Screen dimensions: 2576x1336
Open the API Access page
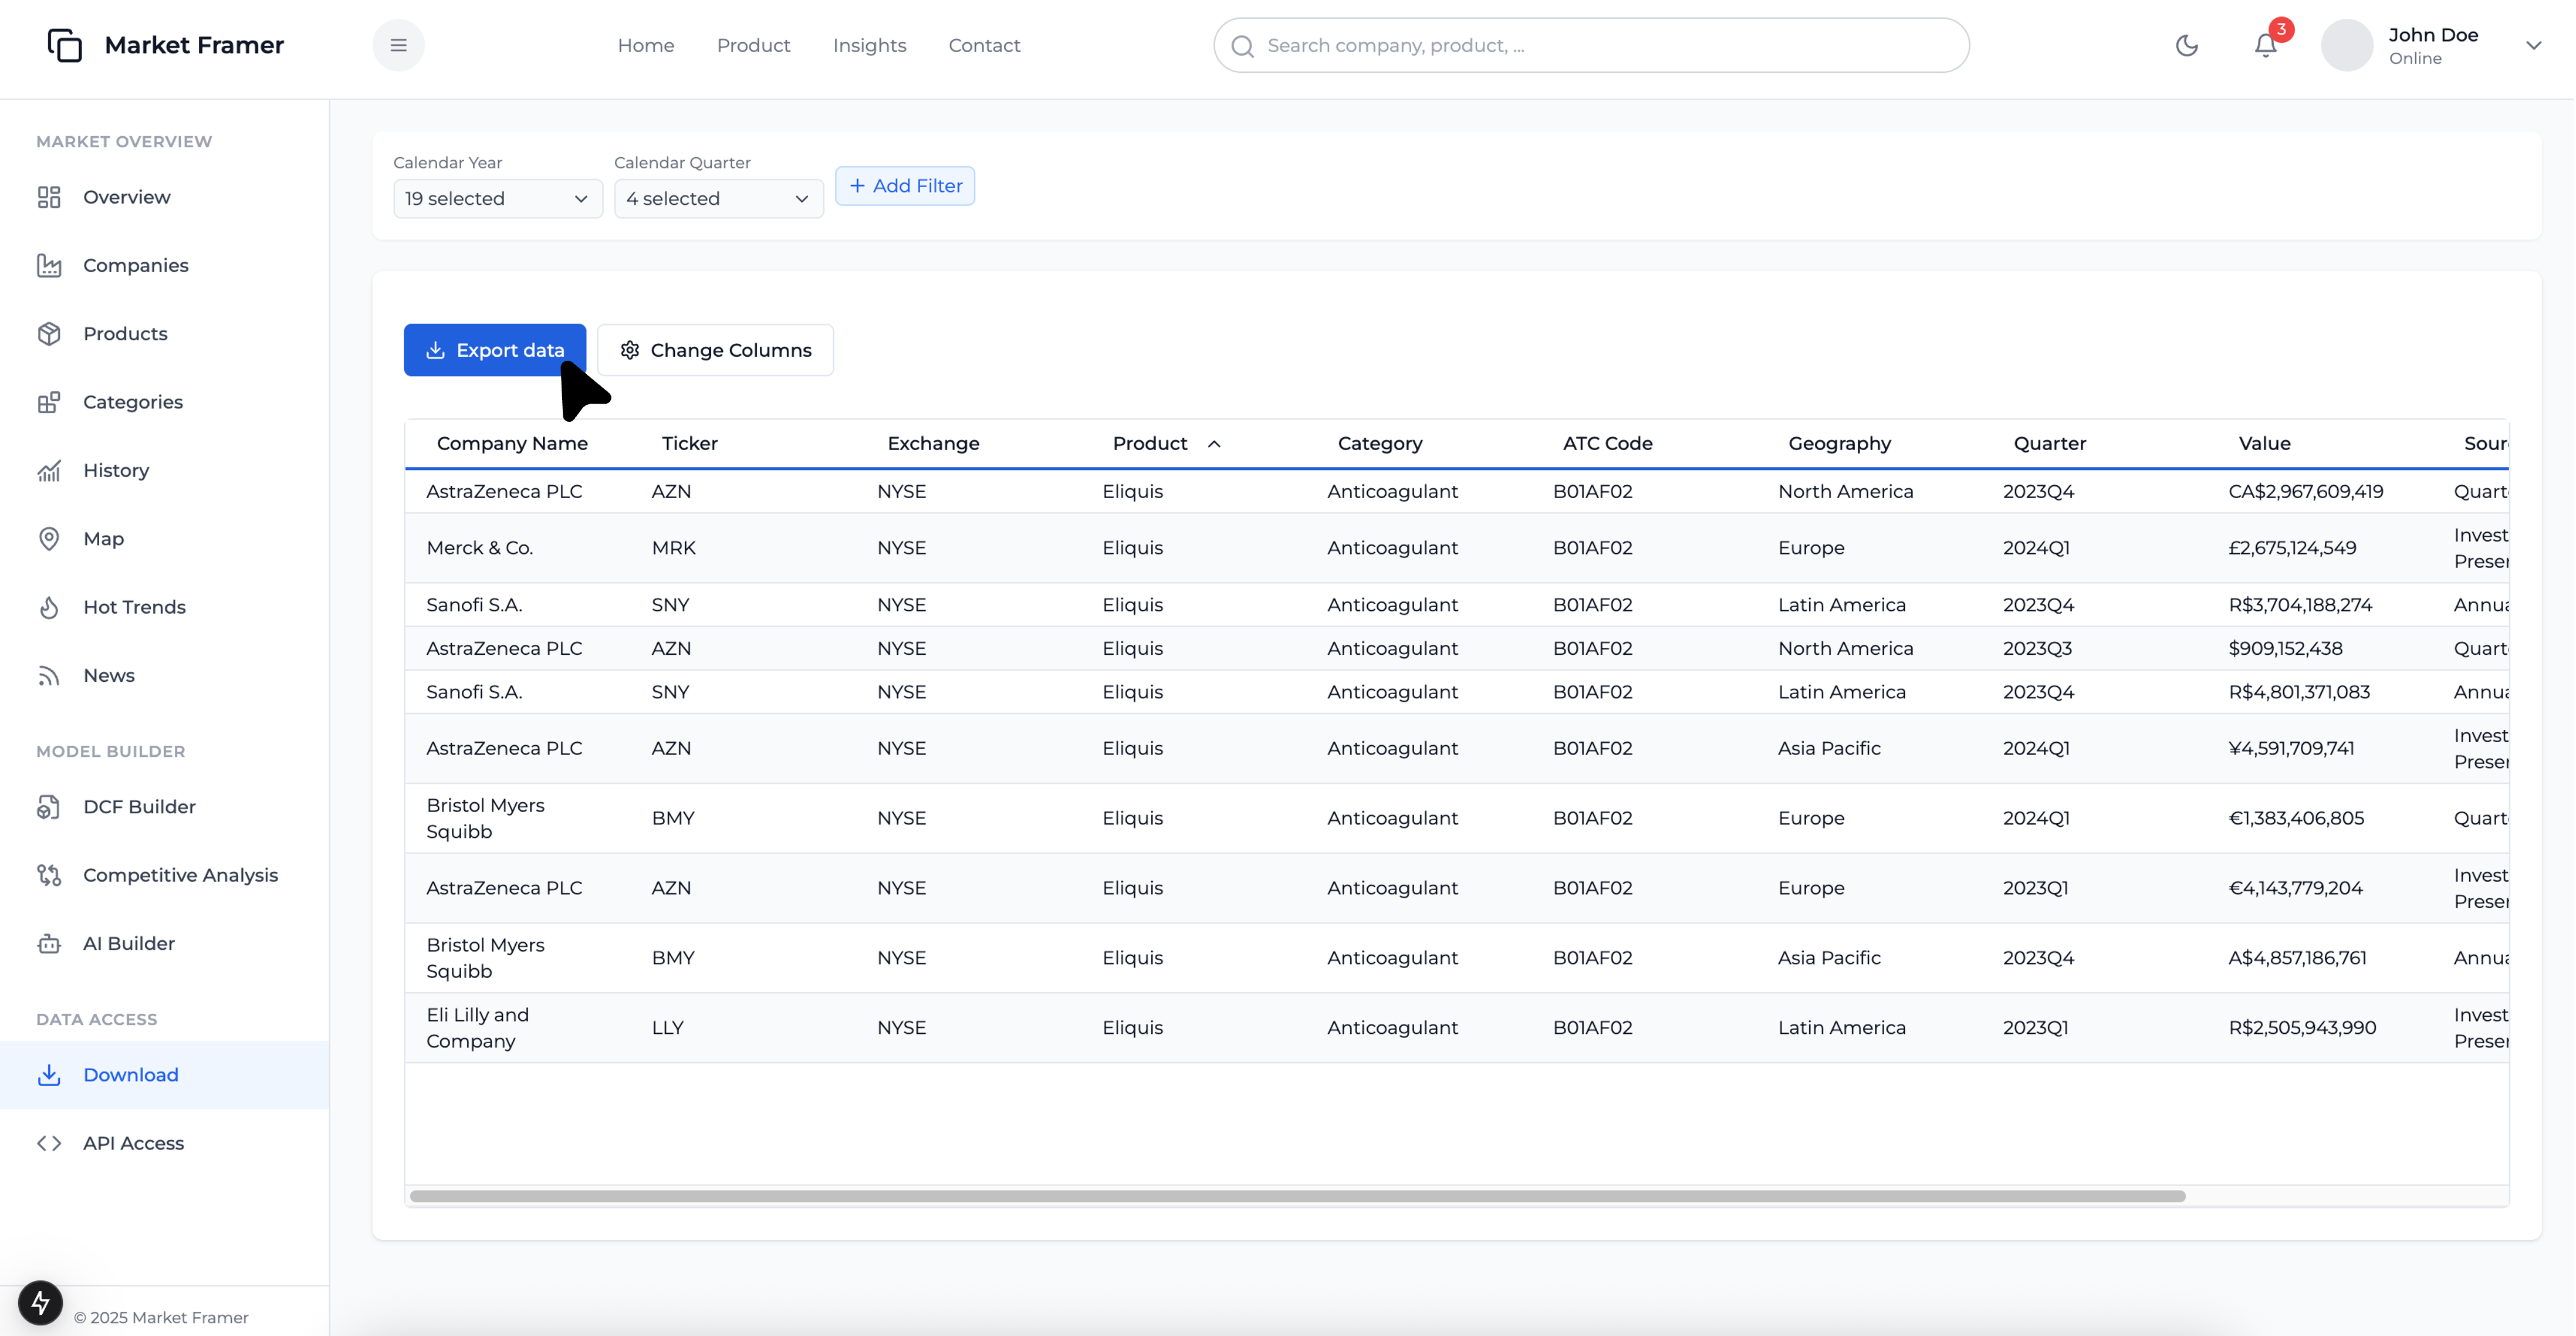click(164, 1143)
